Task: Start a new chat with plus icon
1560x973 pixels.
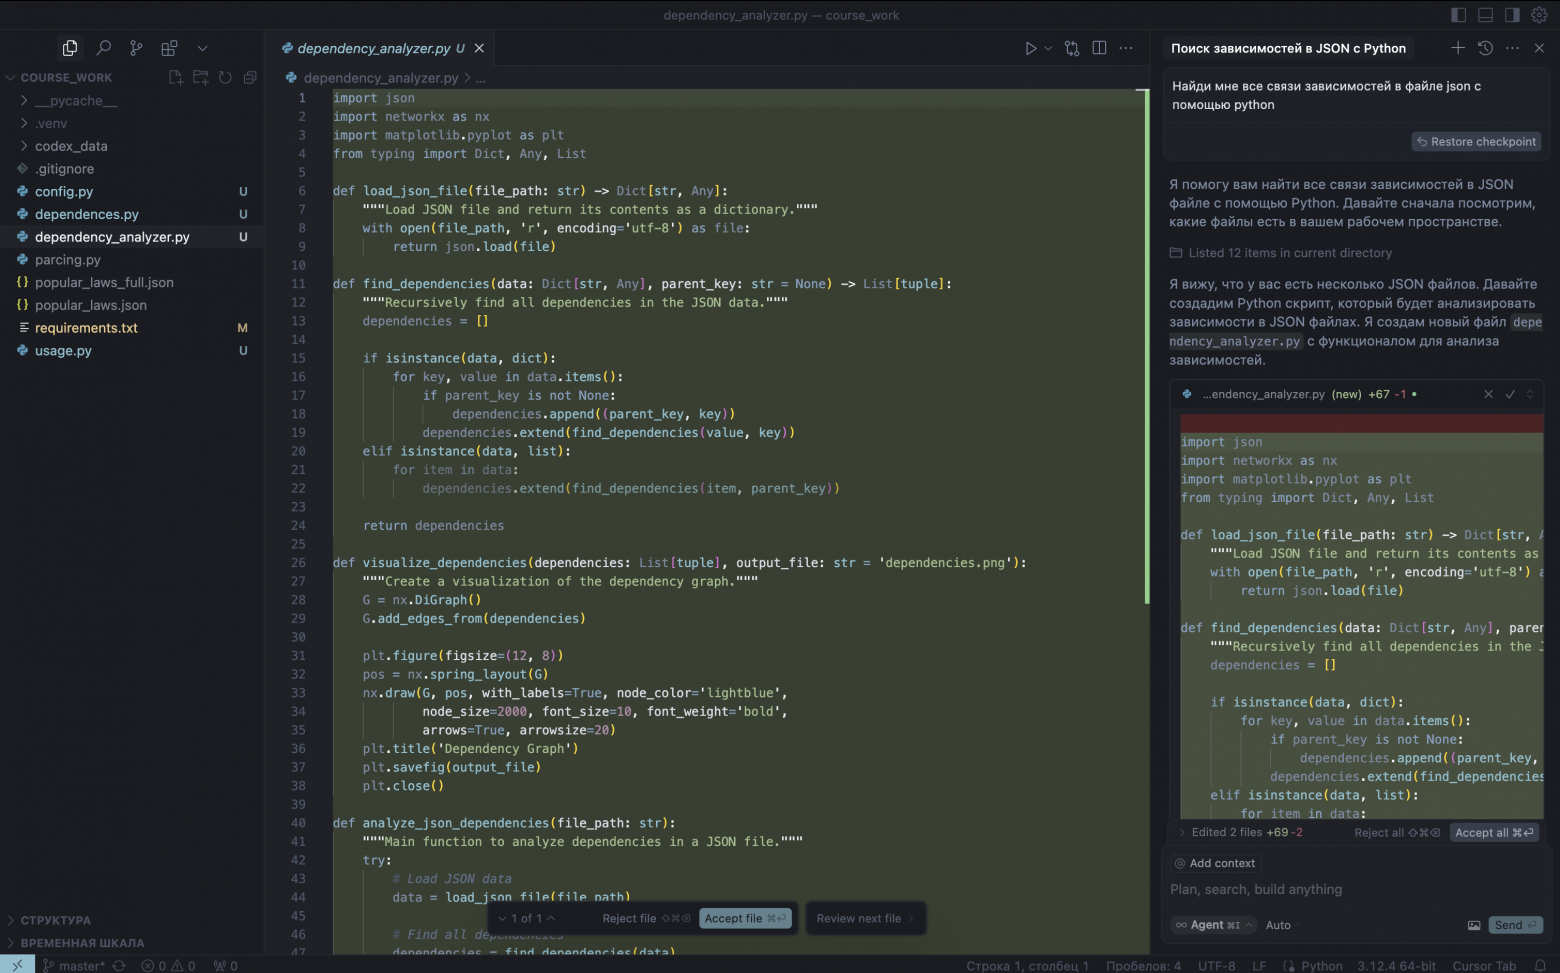Action: tap(1458, 48)
